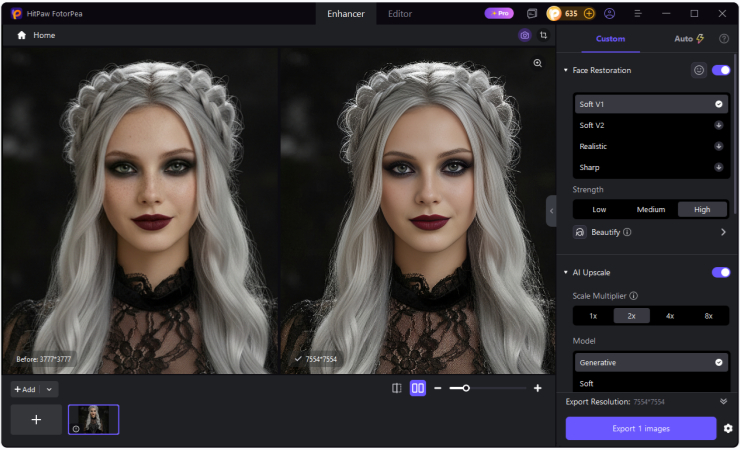The height and width of the screenshot is (450, 740).
Task: Click the zoom slider handle
Action: (x=466, y=388)
